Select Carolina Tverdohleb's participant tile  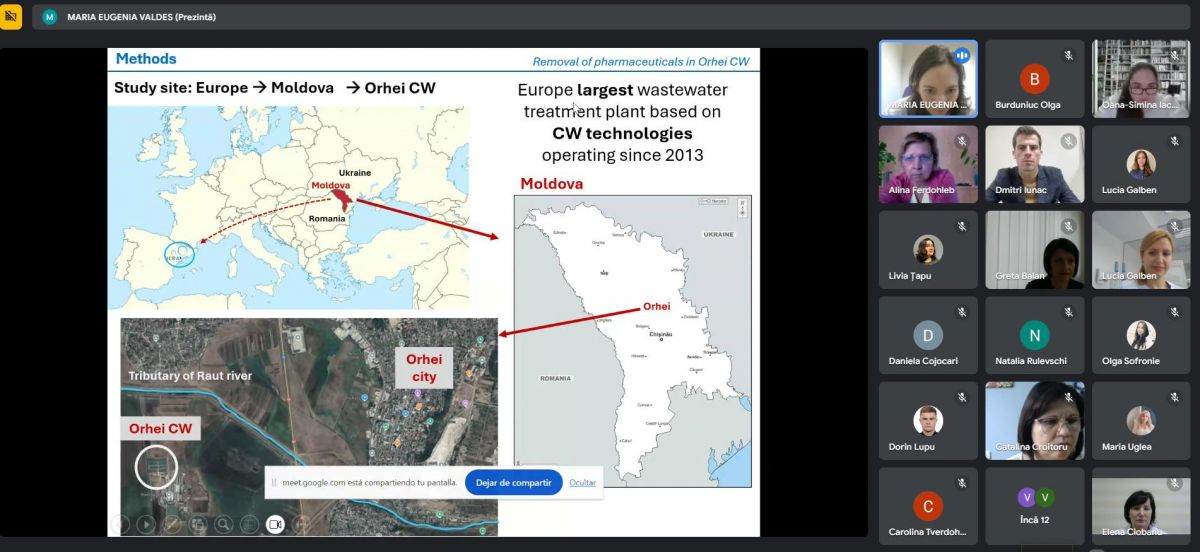point(927,505)
